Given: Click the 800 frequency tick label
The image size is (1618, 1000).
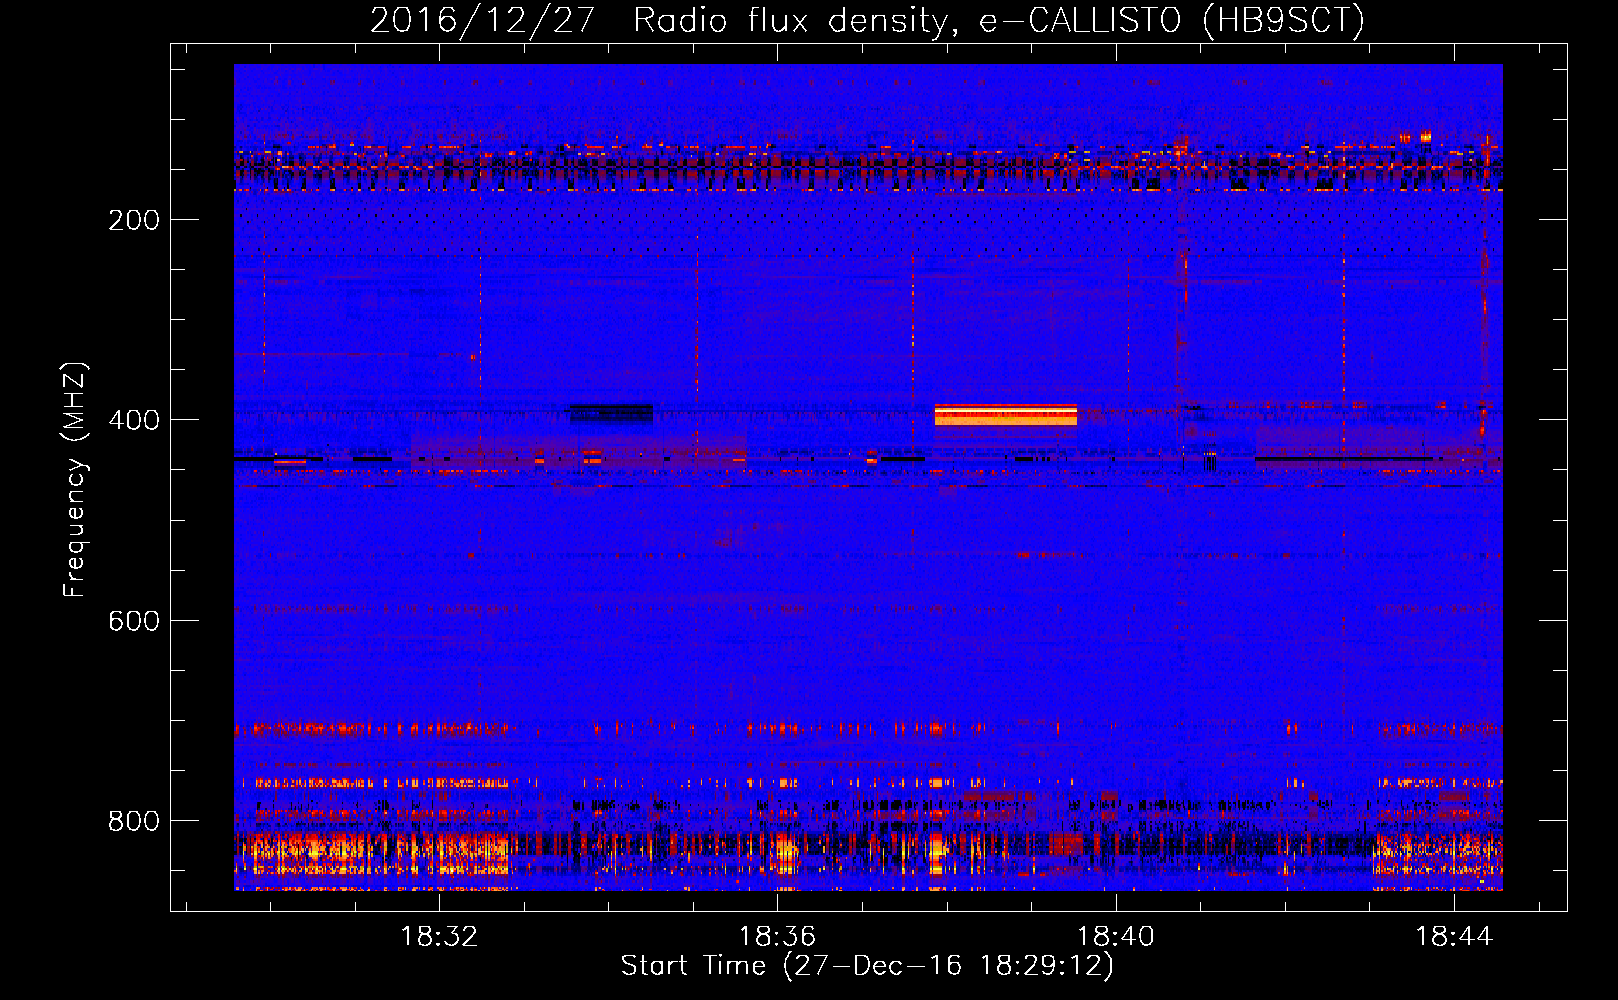Looking at the screenshot, I should click(134, 821).
